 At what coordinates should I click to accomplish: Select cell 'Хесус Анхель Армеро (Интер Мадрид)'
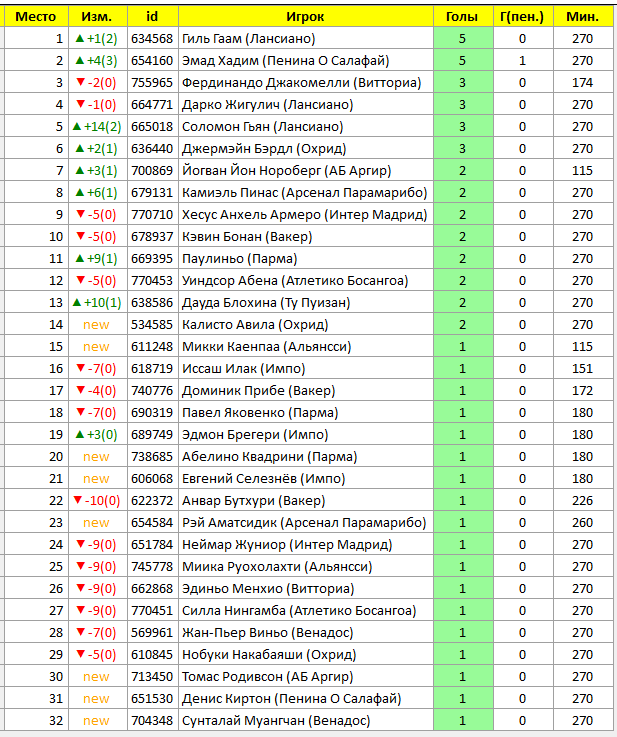point(305,215)
